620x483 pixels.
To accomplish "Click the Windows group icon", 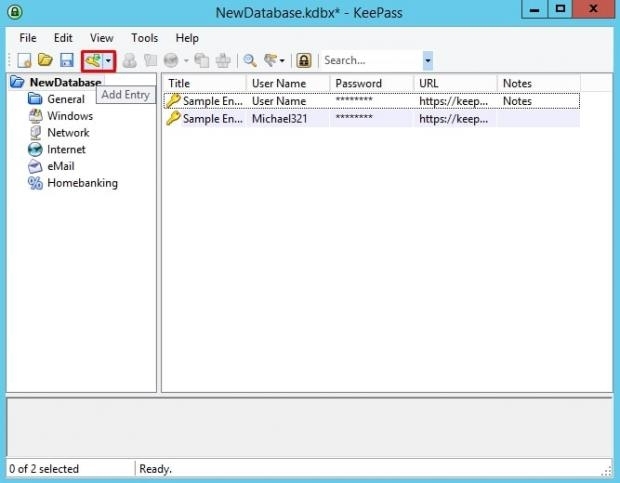I will pos(35,116).
